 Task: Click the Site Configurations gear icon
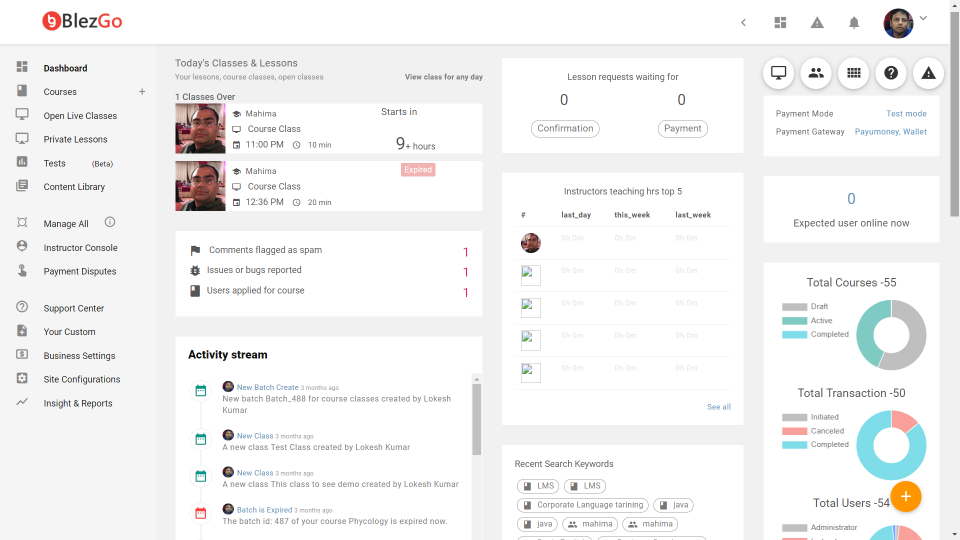22,378
